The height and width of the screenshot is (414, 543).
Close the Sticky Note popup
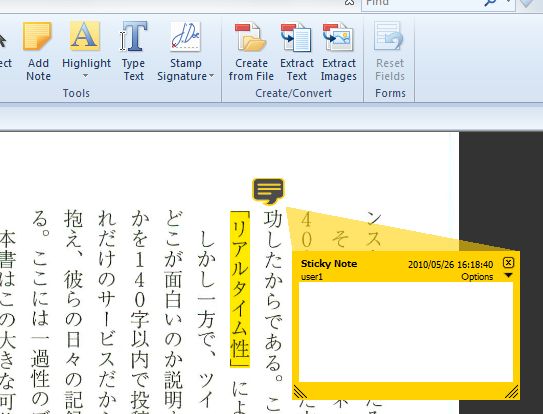508,263
